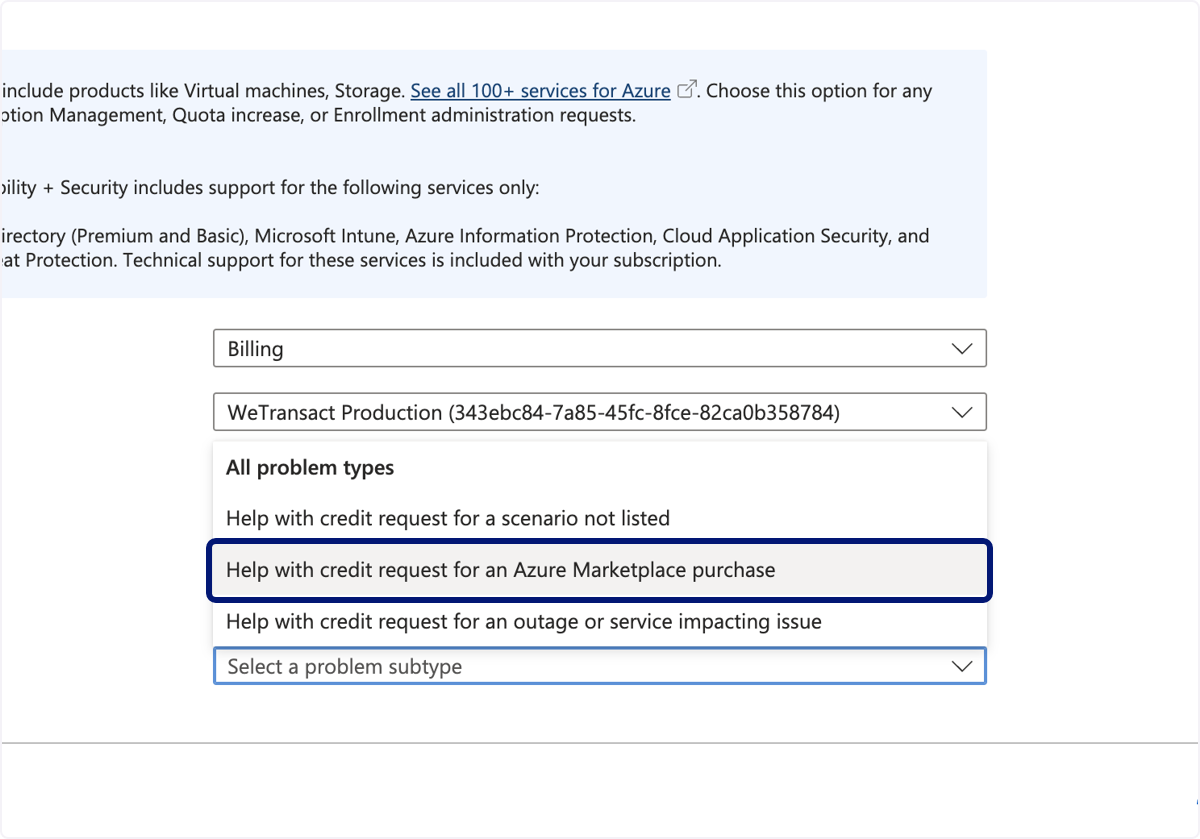Open the "Select a problem subtype" dropdown
The image size is (1200, 839).
click(600, 666)
